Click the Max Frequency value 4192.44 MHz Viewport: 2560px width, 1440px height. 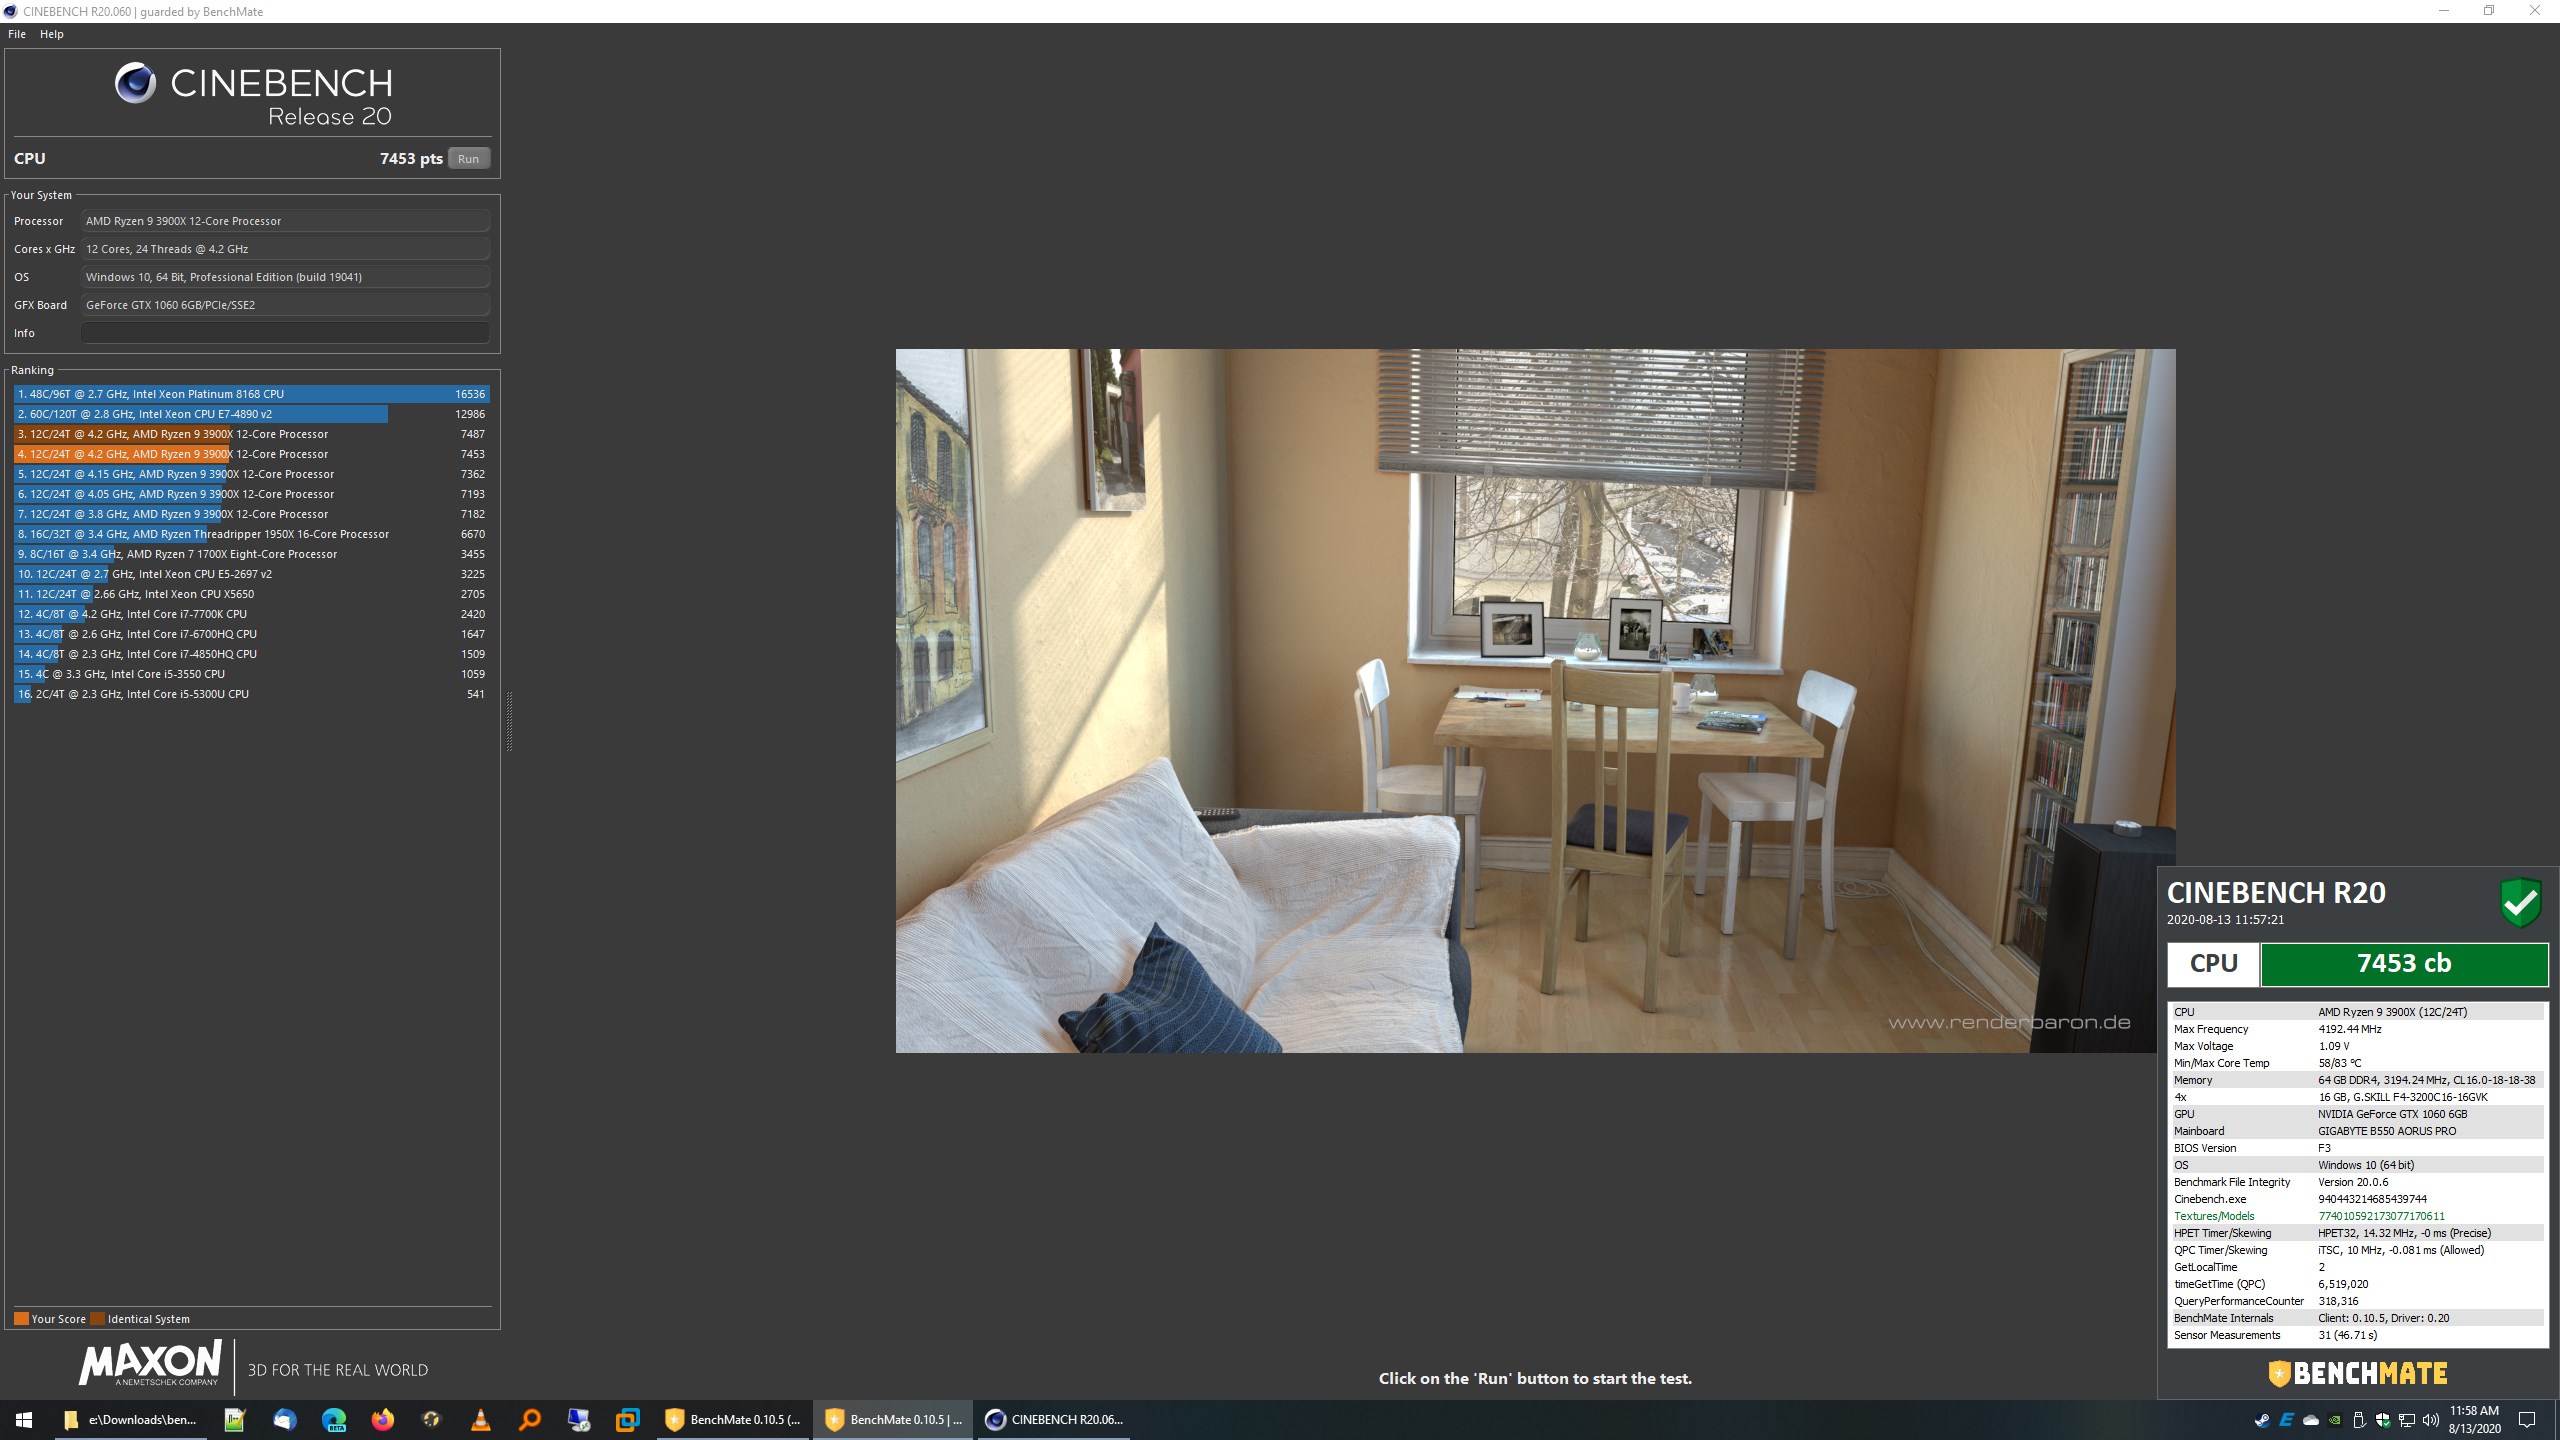click(x=2349, y=1029)
